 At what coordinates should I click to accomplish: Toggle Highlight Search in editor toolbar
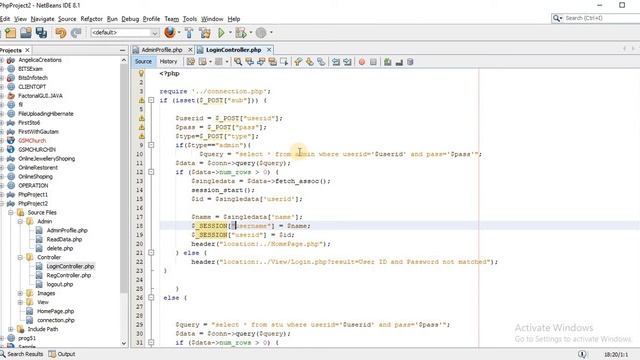pos(272,62)
